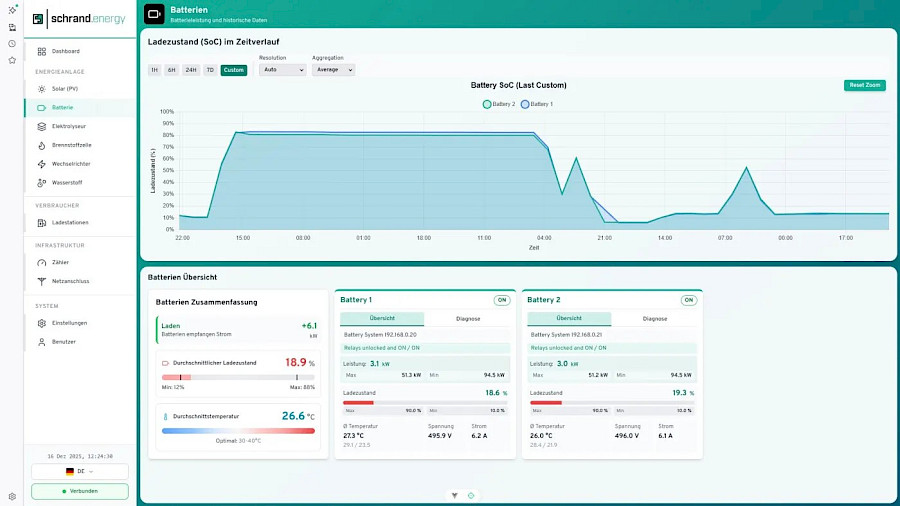This screenshot has width=900, height=506.
Task: Click the Reset Zoom button
Action: (x=864, y=85)
